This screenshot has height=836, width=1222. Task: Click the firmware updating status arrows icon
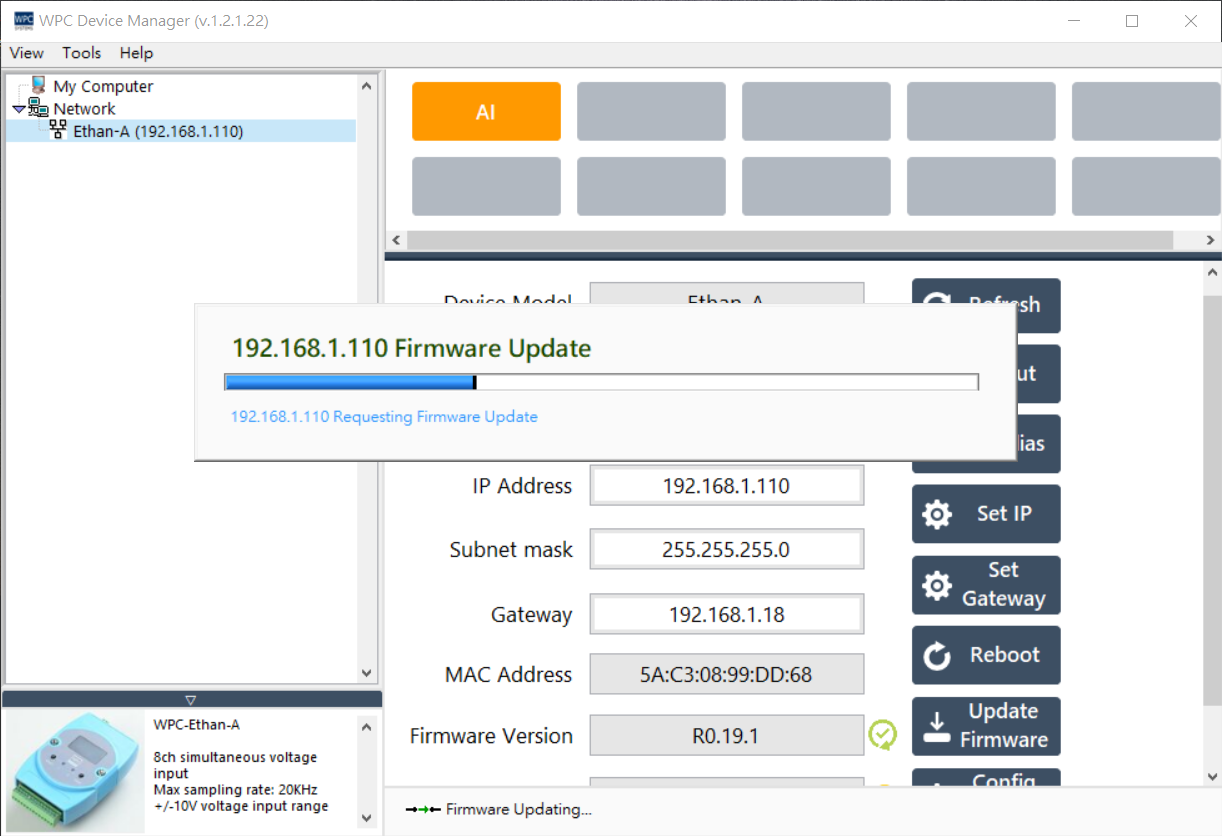(423, 810)
